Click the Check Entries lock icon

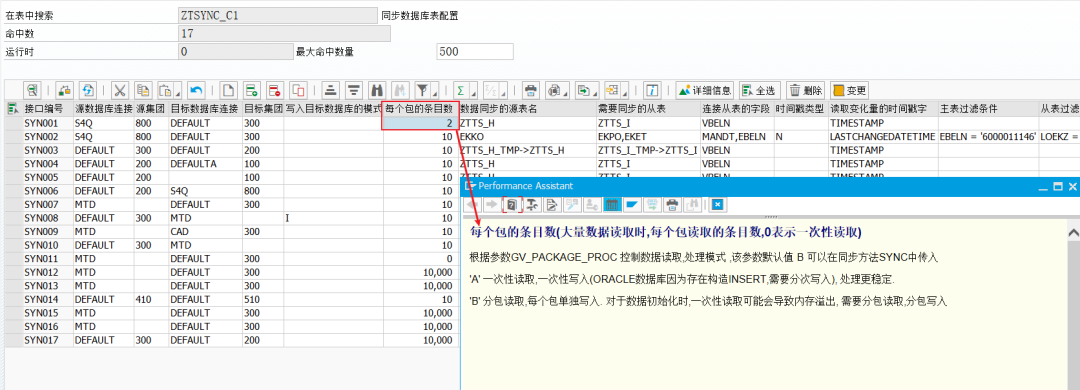point(64,90)
